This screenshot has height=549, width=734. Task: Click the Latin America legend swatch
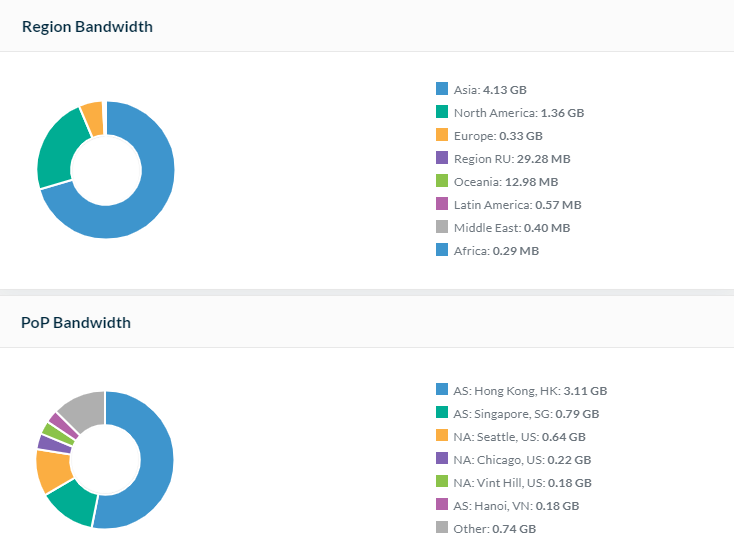point(442,204)
